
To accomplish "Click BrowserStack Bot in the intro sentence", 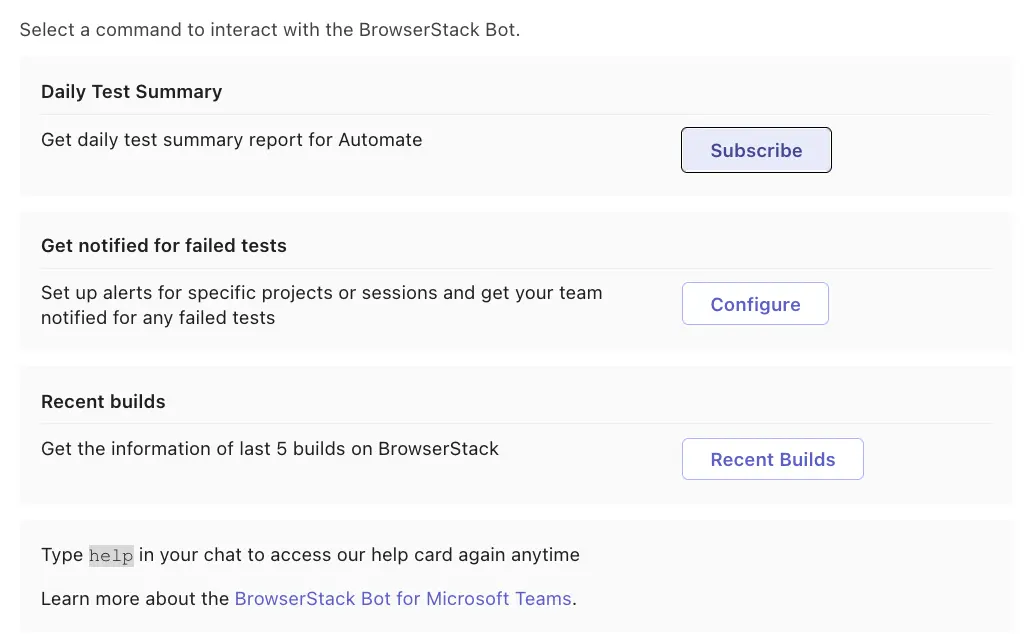I will (x=439, y=29).
